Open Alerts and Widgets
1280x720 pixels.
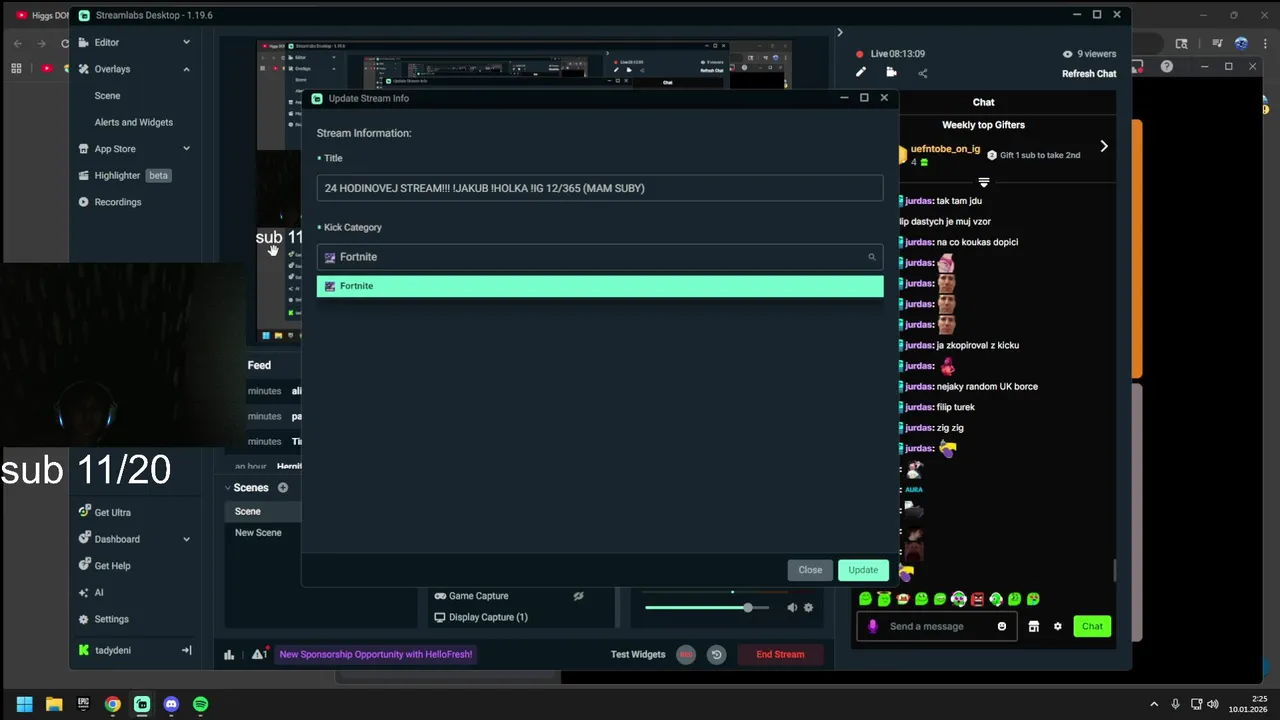coord(134,122)
